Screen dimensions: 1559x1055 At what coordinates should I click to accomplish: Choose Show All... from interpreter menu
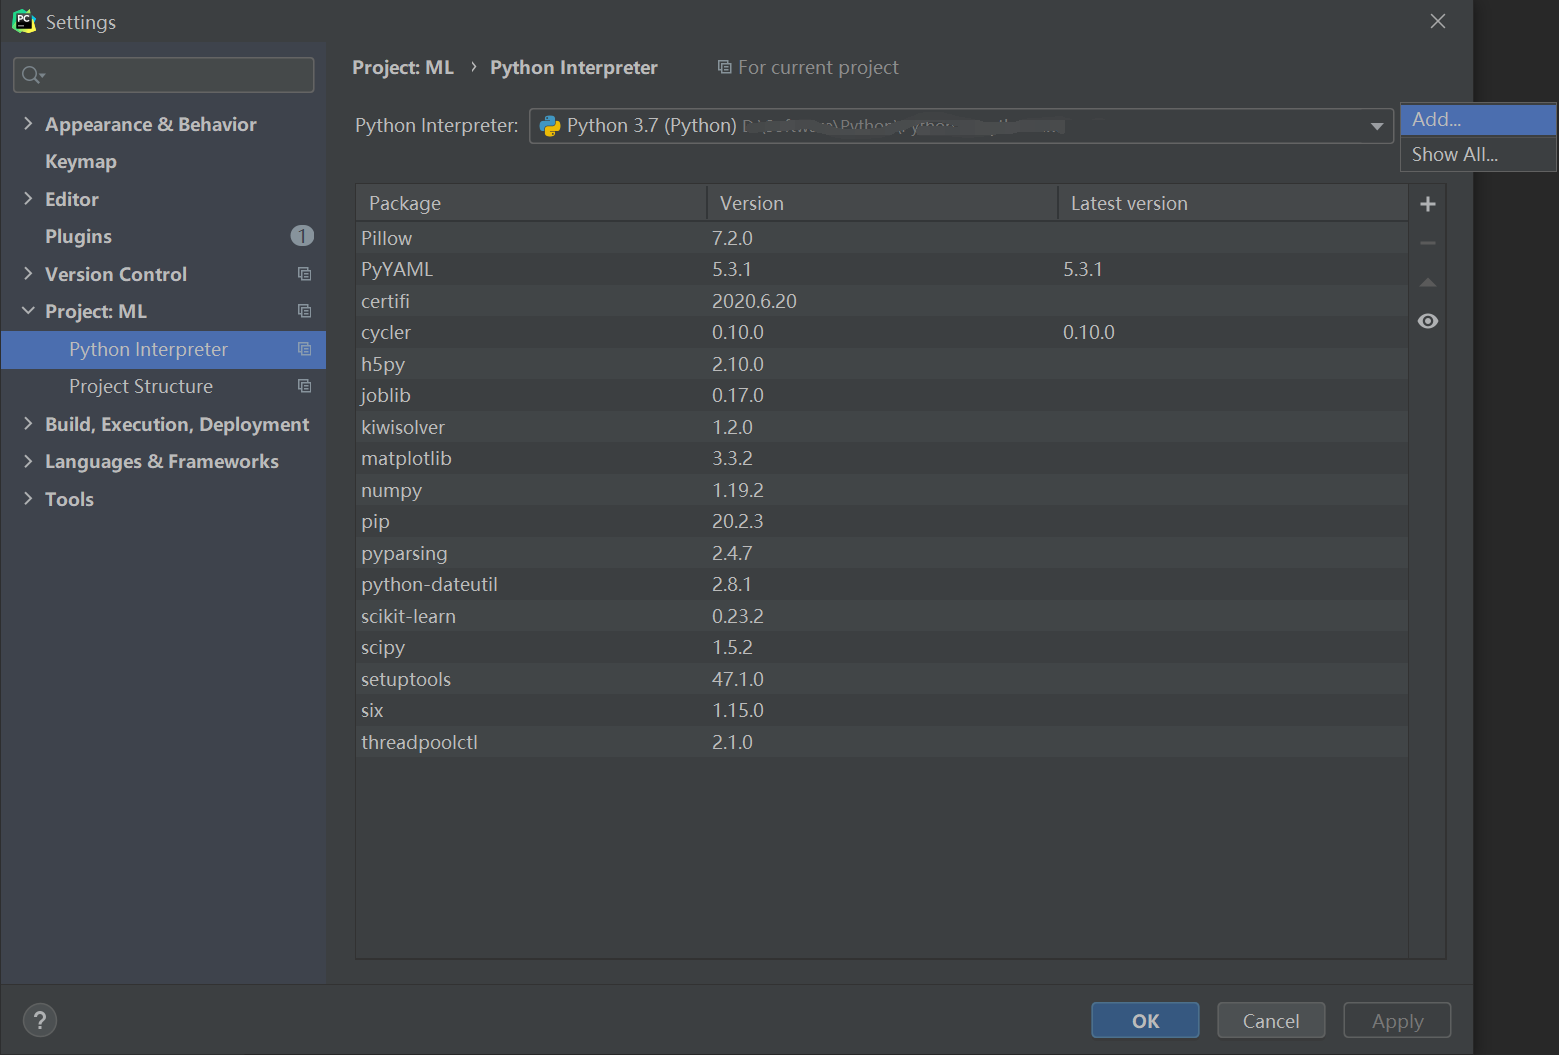click(1478, 154)
